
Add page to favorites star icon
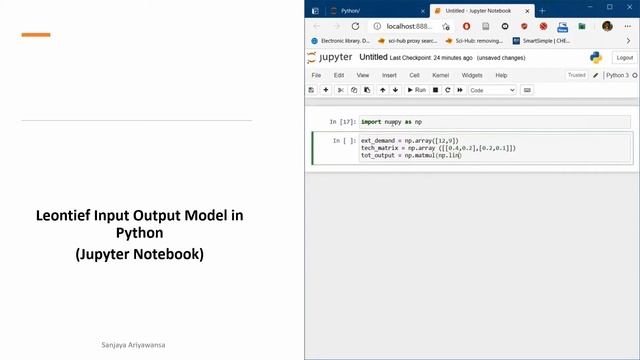446,27
